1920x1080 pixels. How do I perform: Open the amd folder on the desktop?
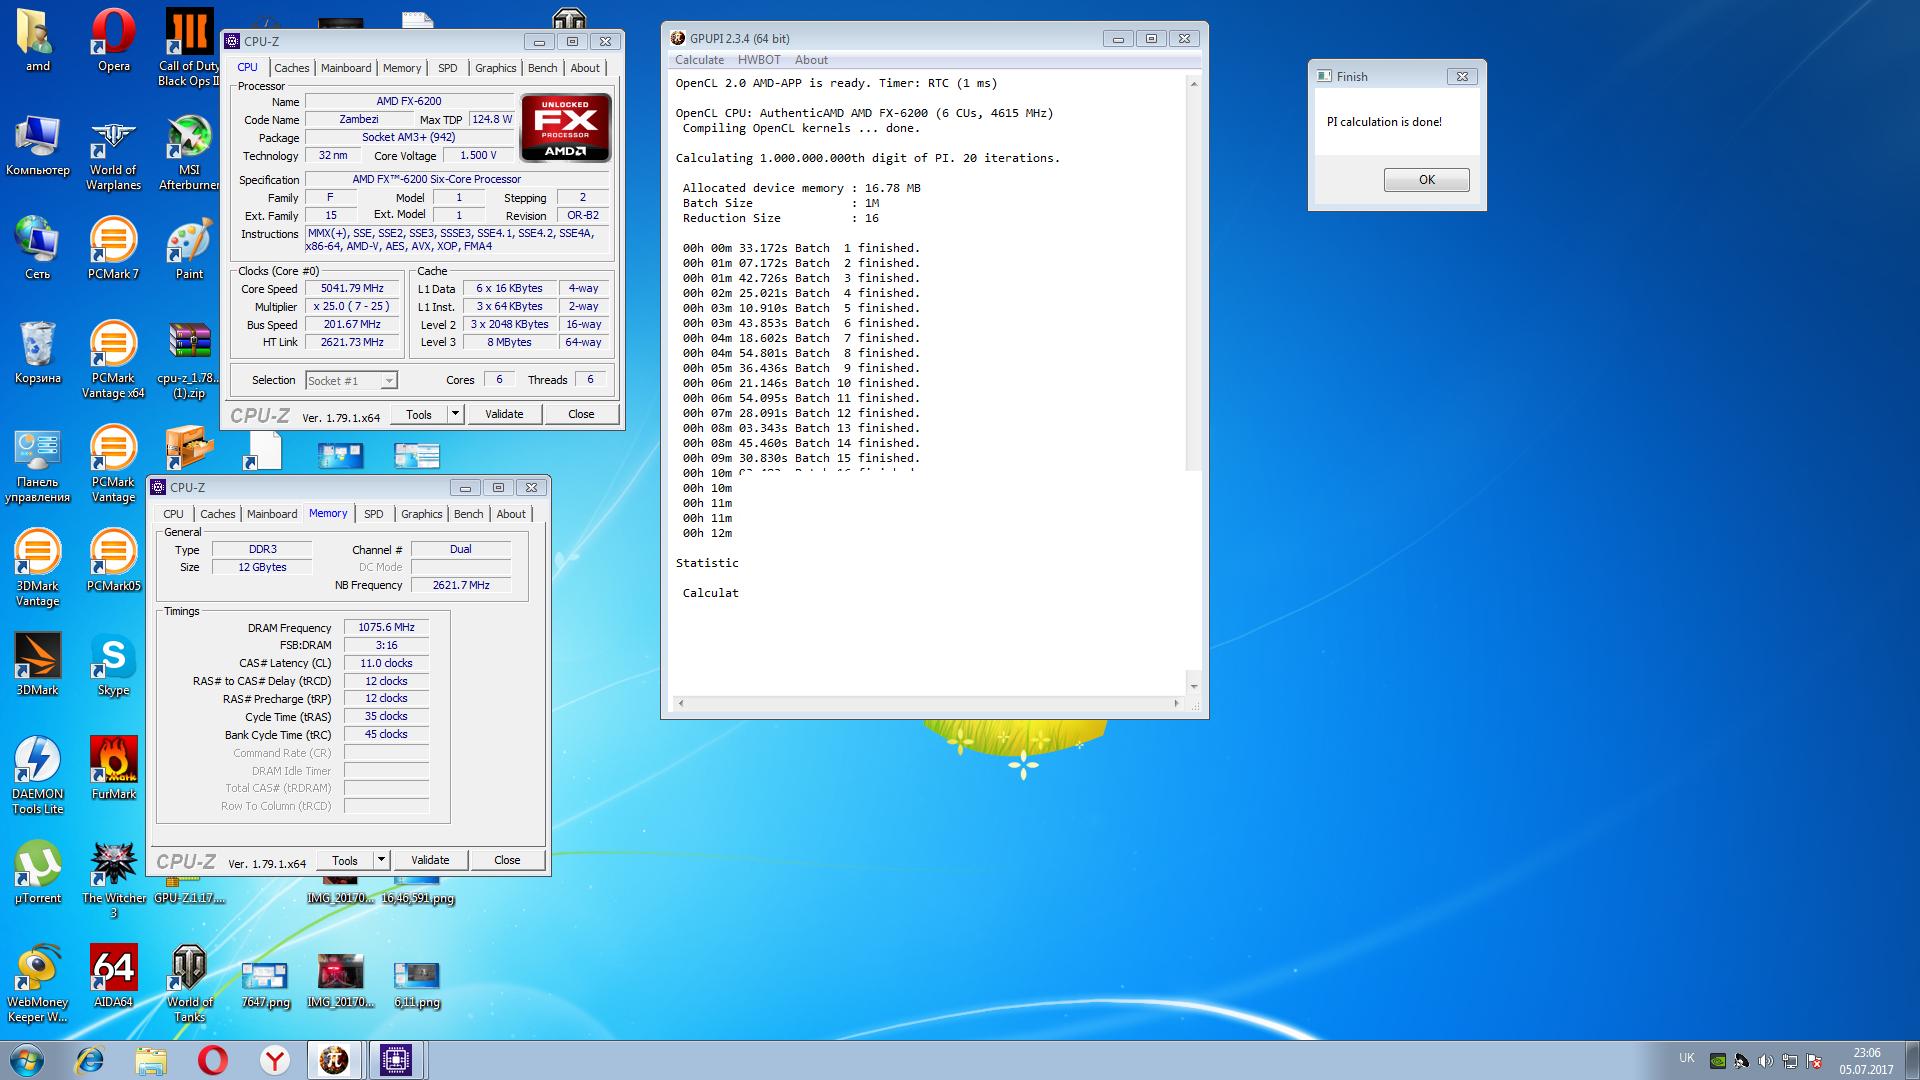[37, 40]
